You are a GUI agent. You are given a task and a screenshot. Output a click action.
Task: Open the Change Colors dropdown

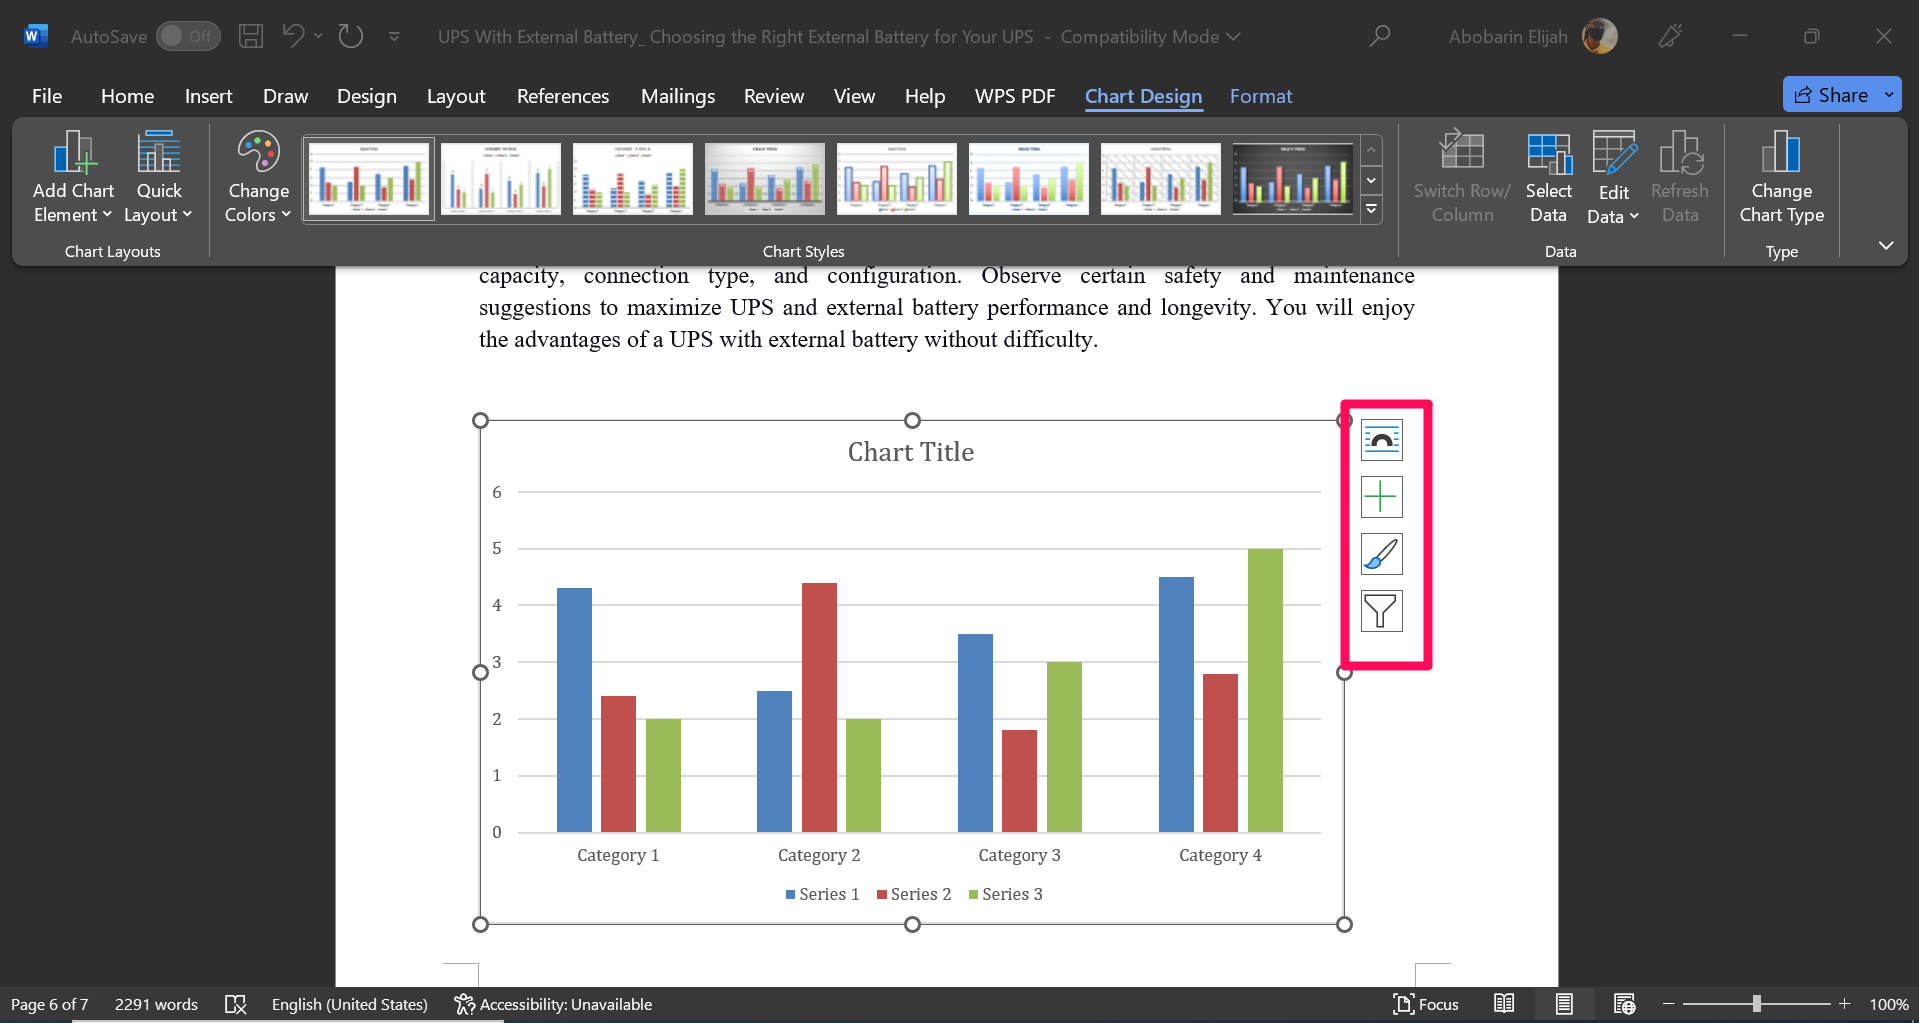click(256, 176)
